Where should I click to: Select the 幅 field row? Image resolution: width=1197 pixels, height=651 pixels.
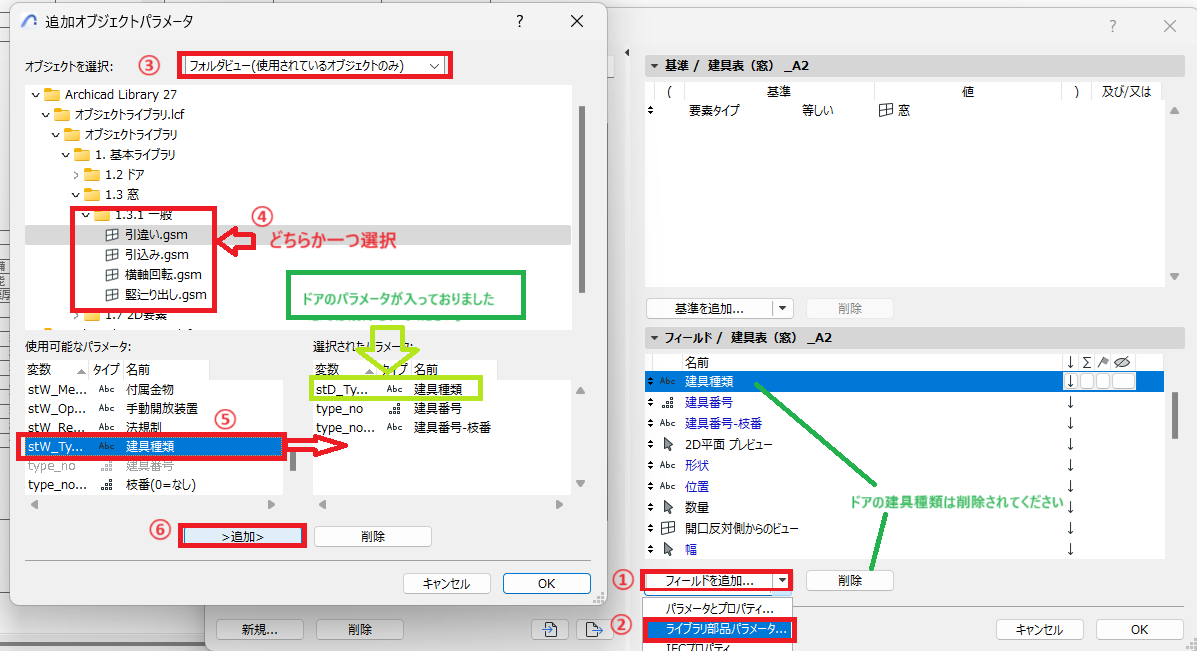[x=904, y=549]
